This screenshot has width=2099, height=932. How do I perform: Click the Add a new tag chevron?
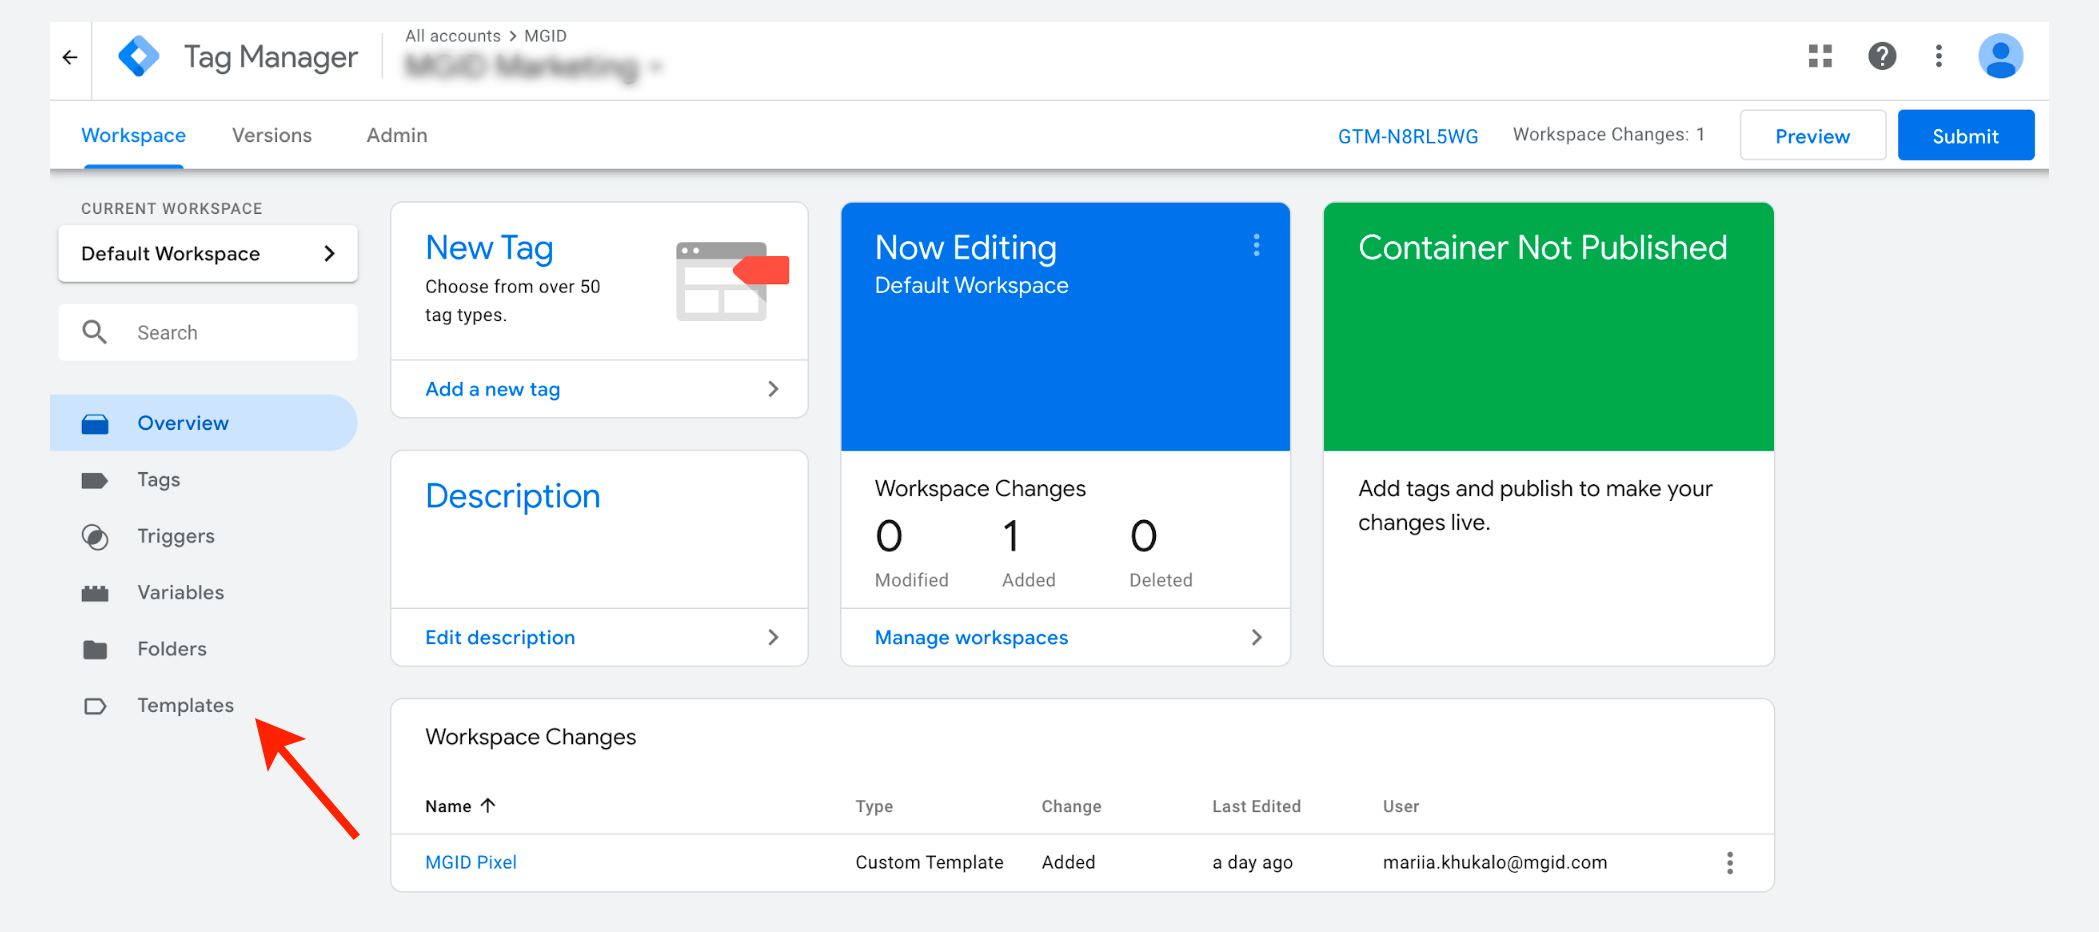[773, 389]
